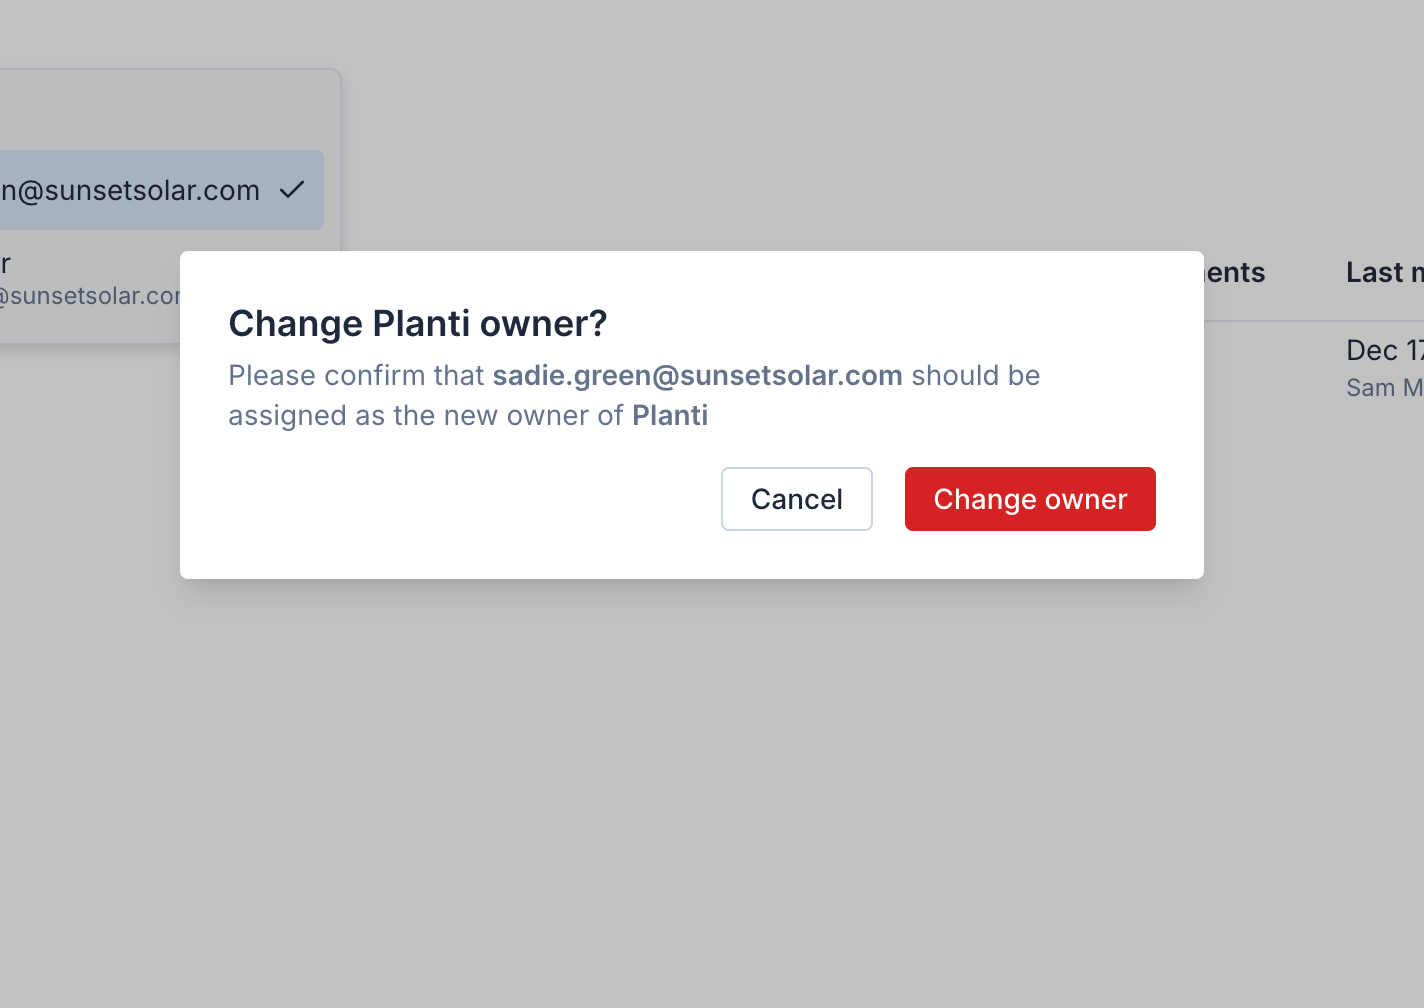Click the 'assigned as the new owner of' text

click(x=426, y=415)
